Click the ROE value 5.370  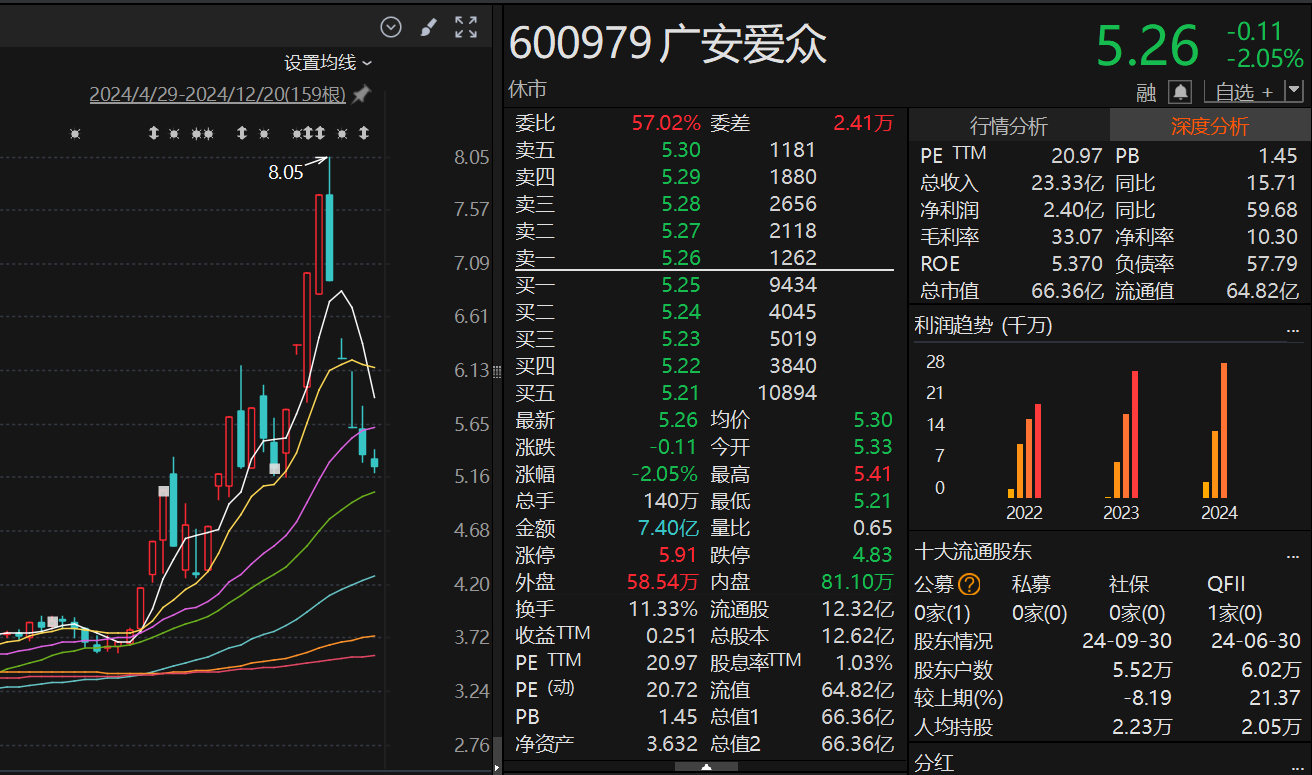[1077, 264]
